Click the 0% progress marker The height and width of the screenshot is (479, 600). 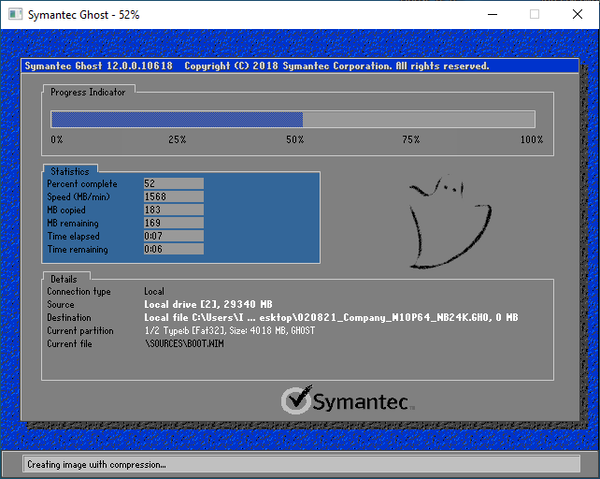57,140
